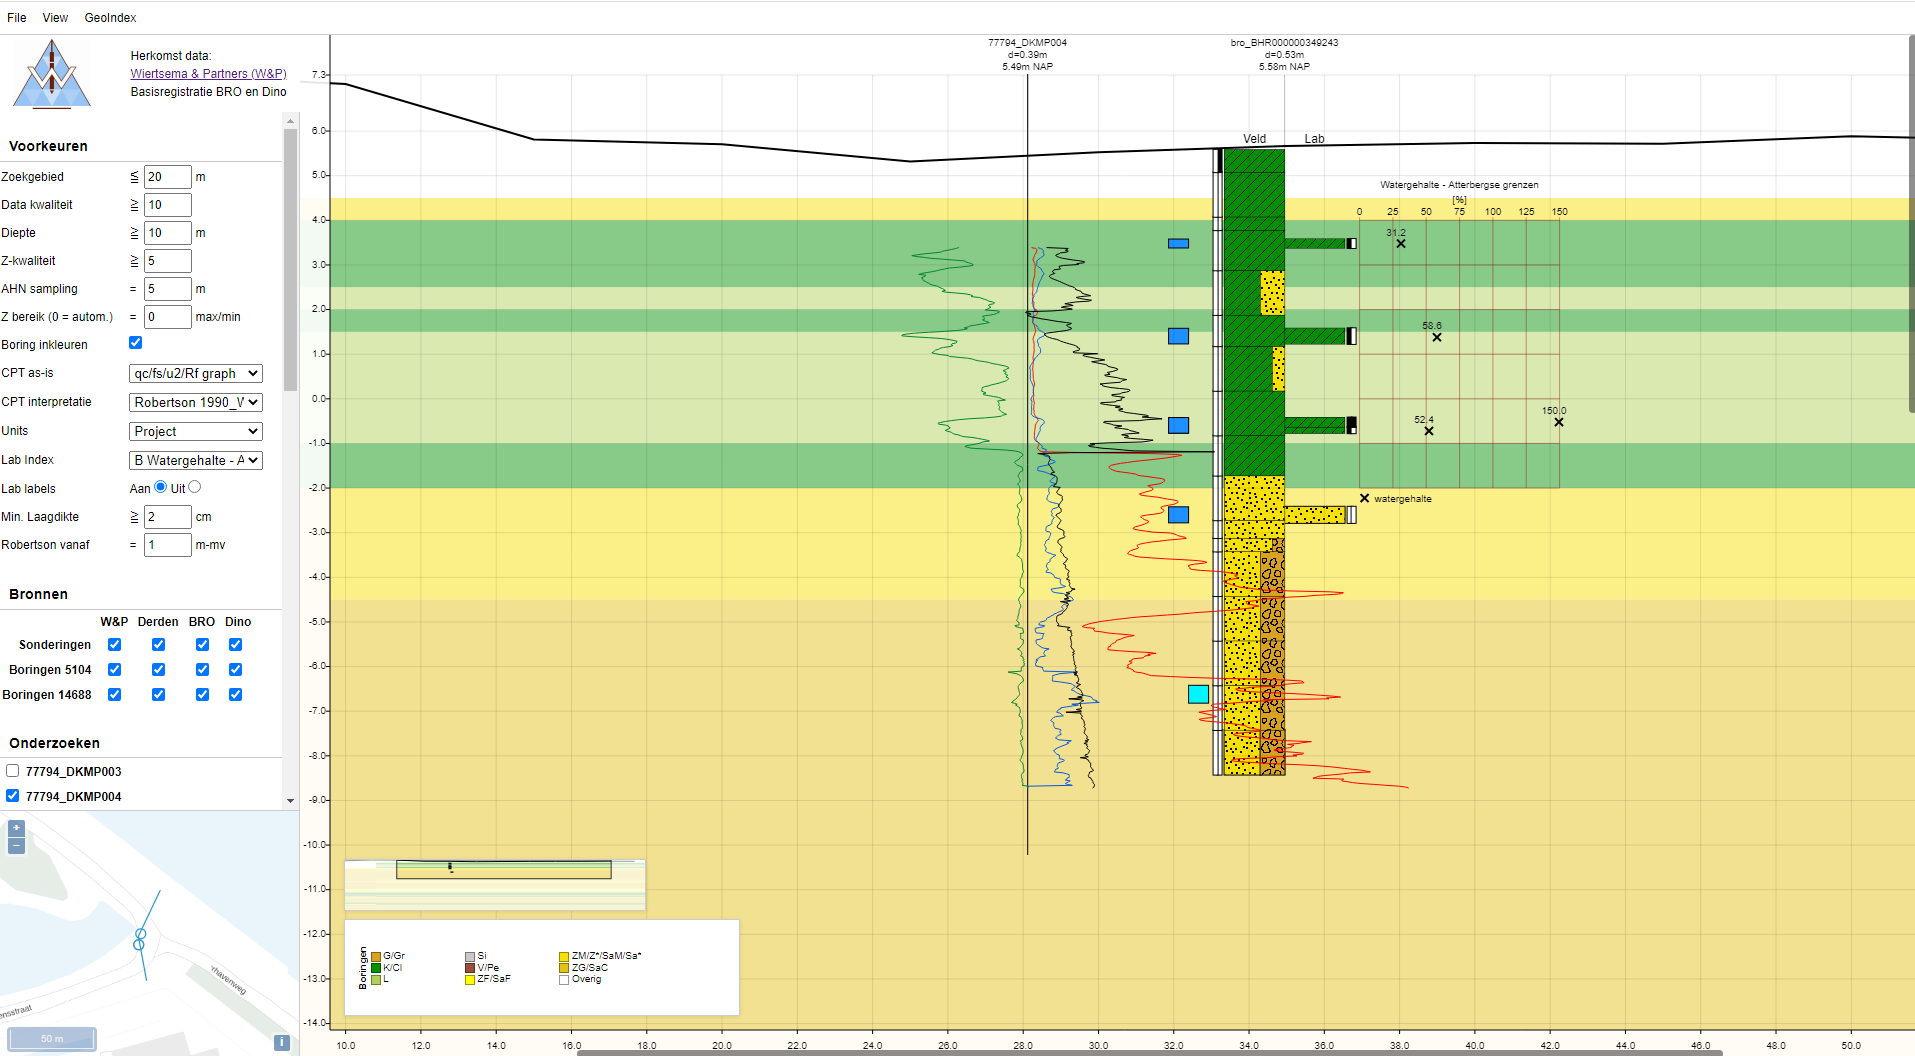Open the File menu
Screen dimensions: 1915x1056
[x=17, y=18]
